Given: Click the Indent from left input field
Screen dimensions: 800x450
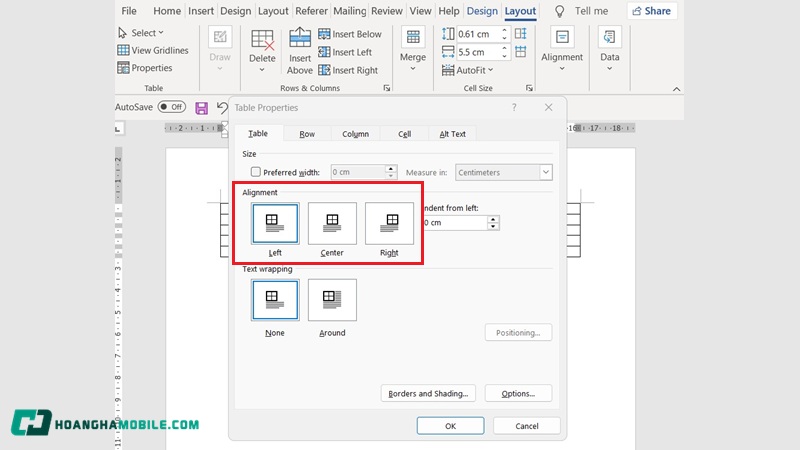Looking at the screenshot, I should click(455, 223).
